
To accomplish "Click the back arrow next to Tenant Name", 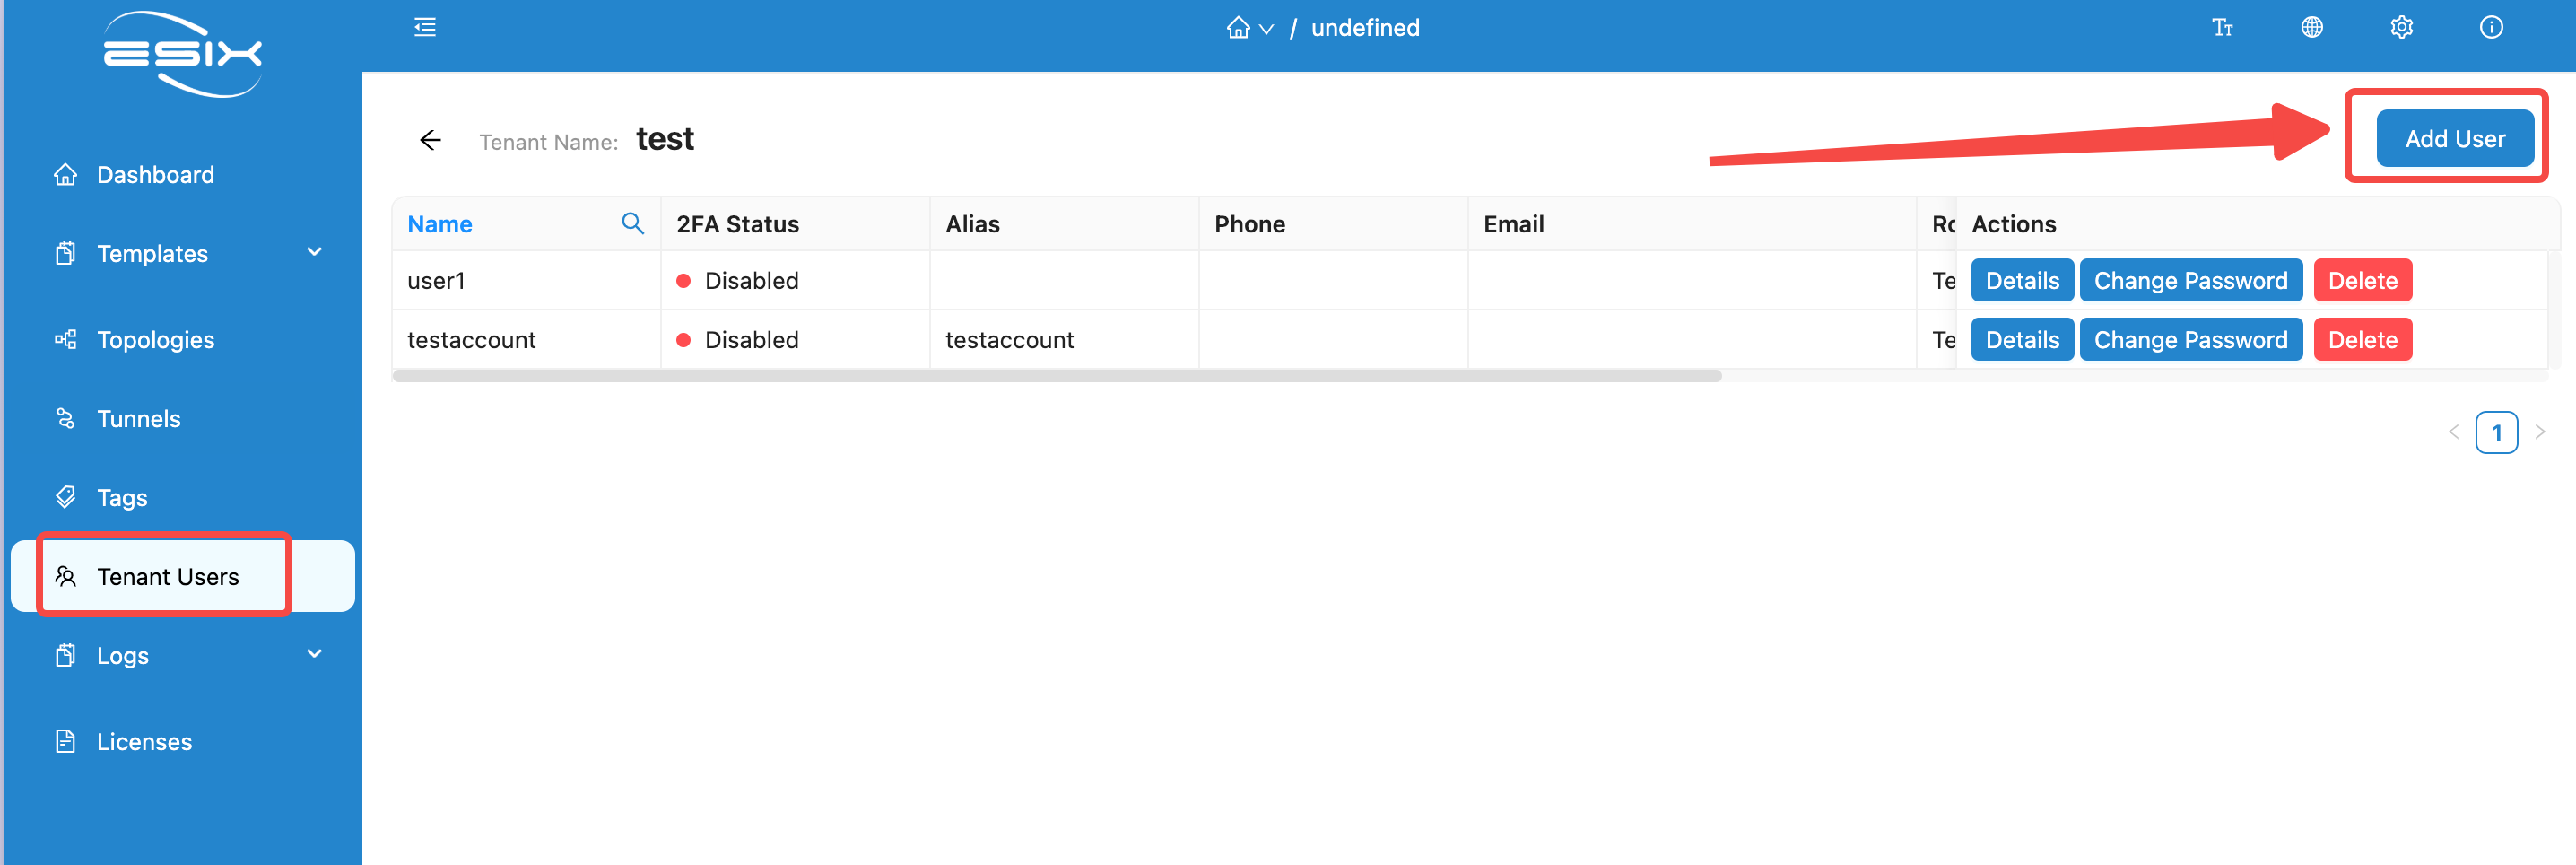I will pos(431,140).
